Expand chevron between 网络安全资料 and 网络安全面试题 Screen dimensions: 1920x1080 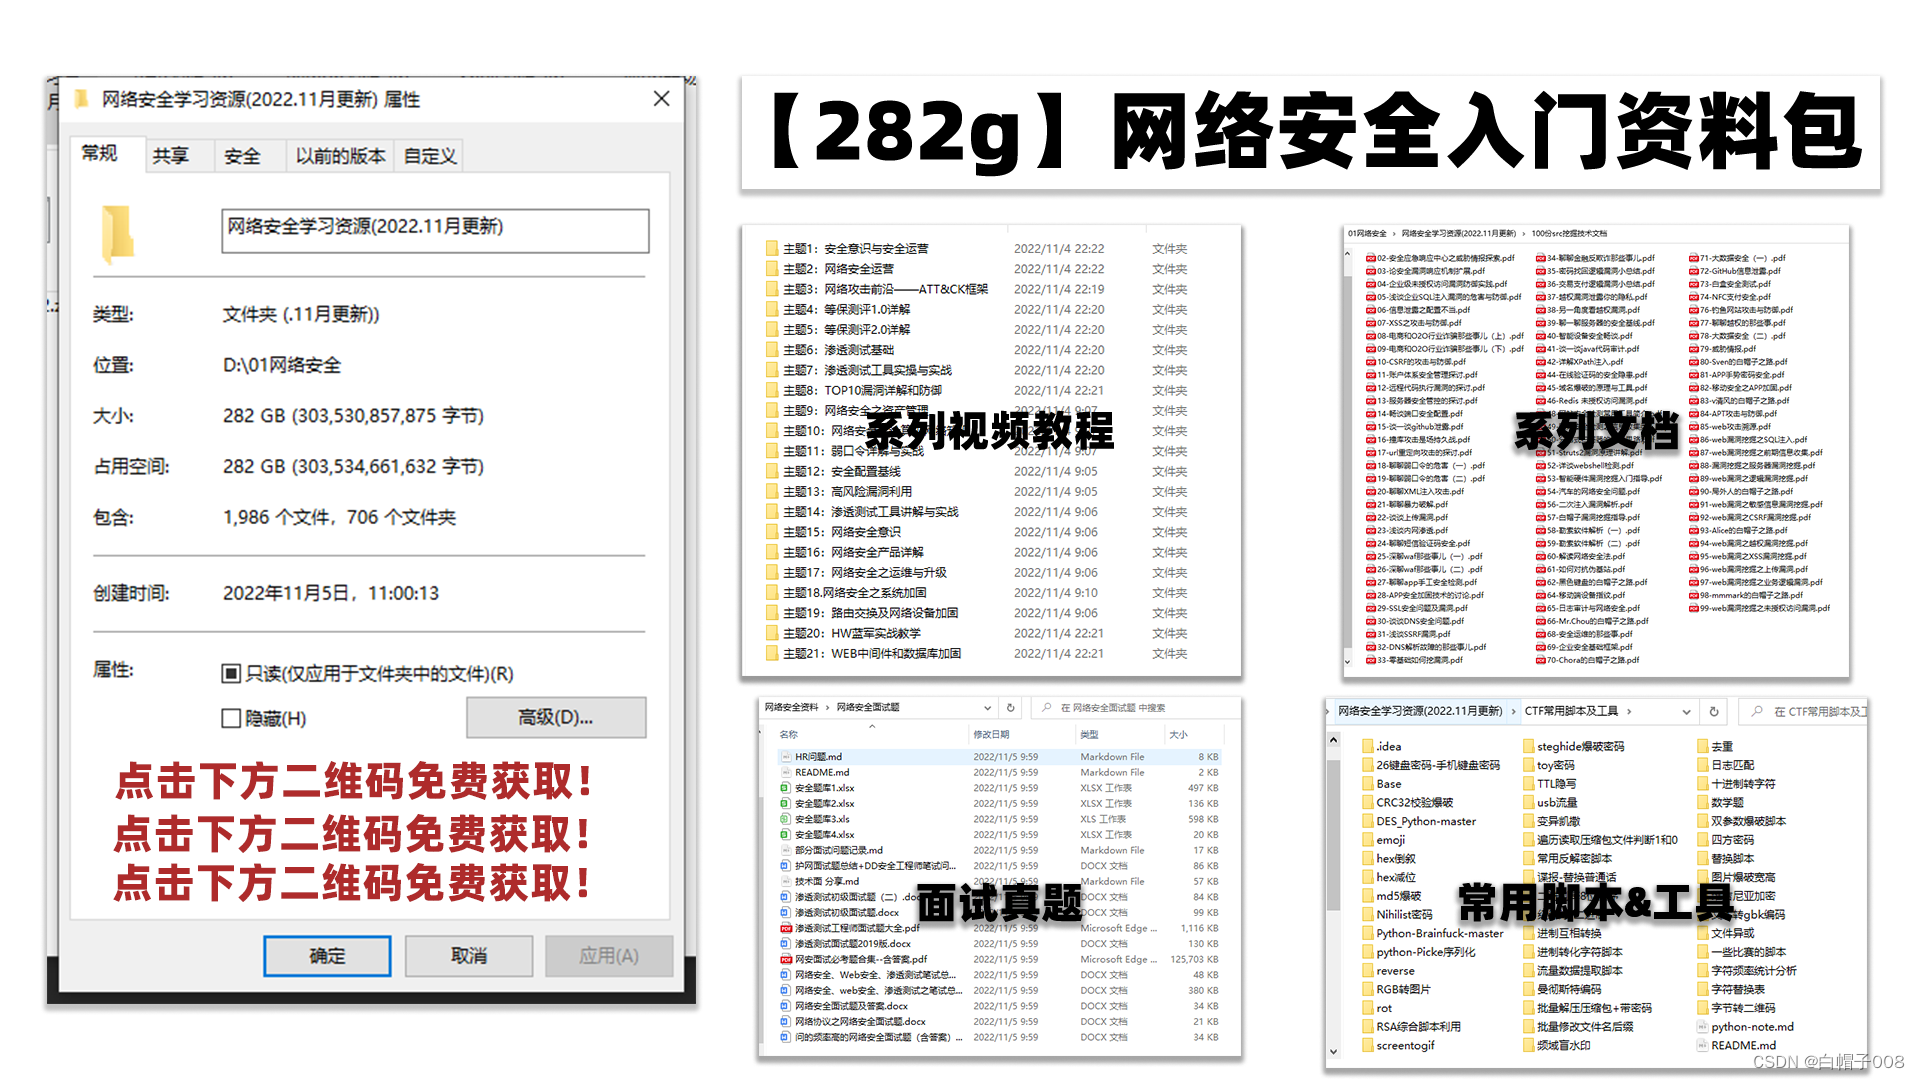pyautogui.click(x=828, y=707)
